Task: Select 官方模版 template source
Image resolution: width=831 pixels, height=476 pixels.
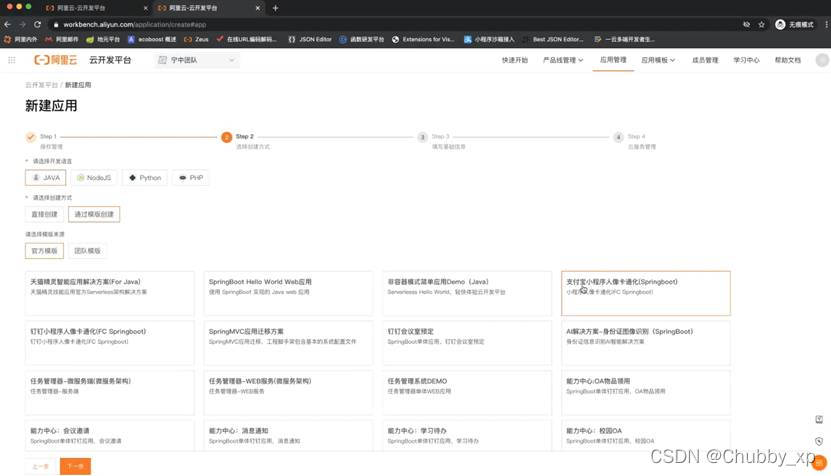Action: (44, 251)
